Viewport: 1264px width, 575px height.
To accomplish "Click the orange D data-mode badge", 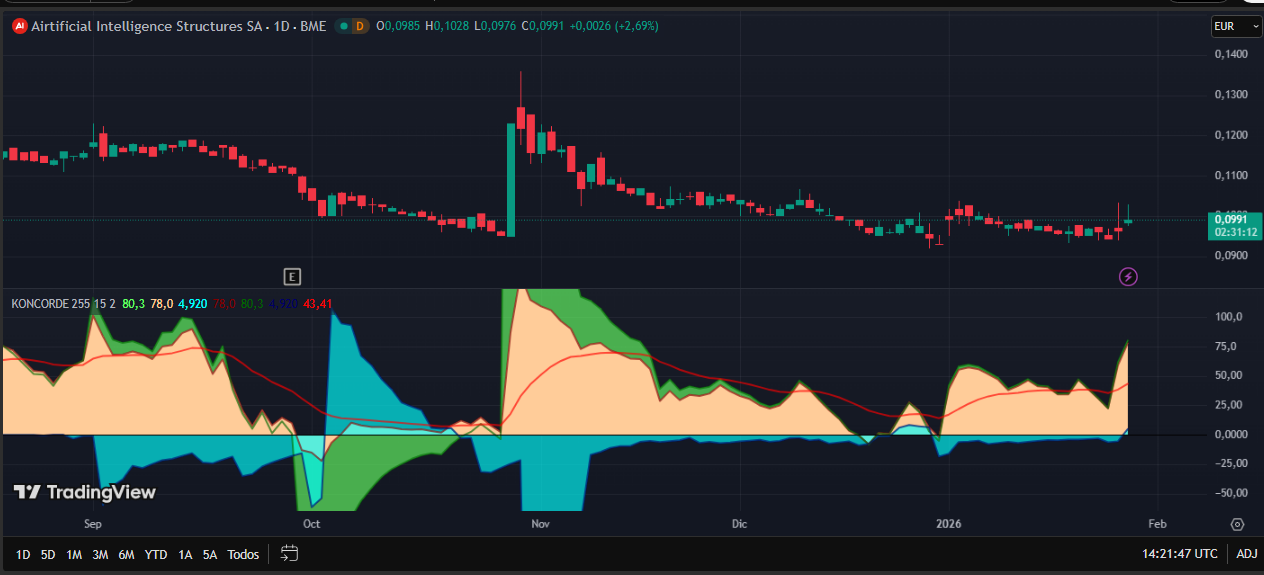I will point(360,26).
